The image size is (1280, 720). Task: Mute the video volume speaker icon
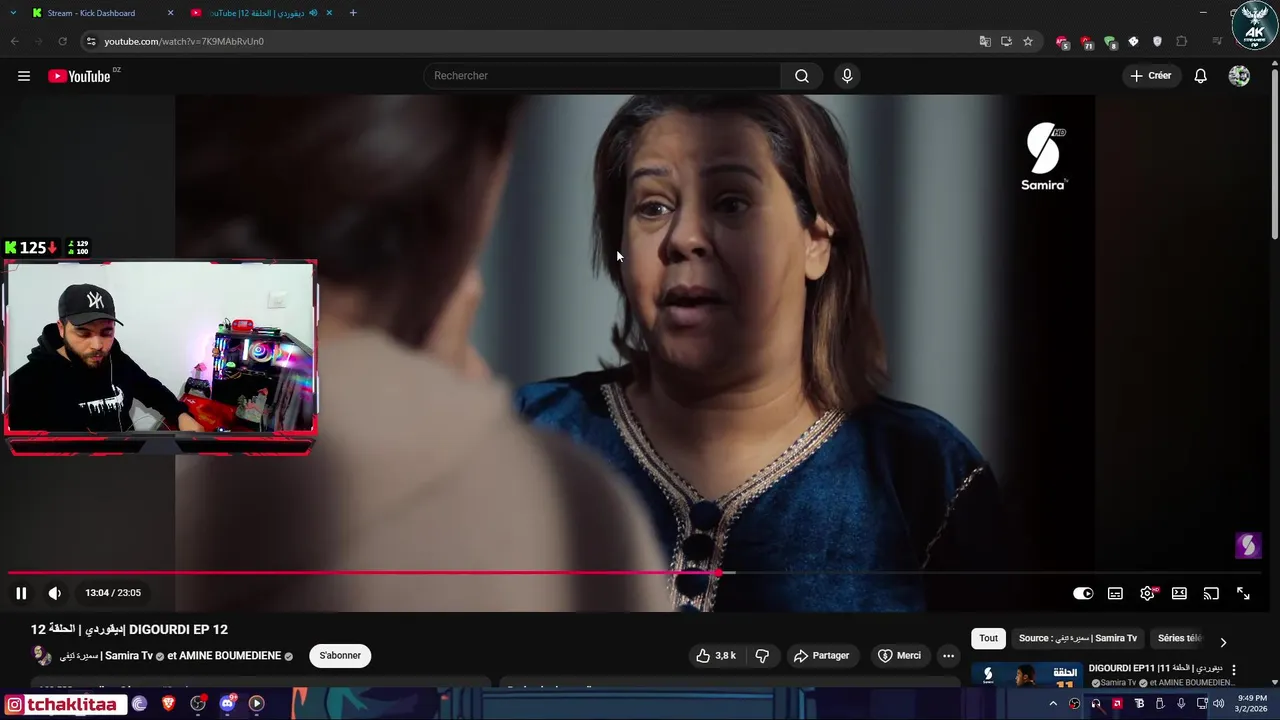(55, 593)
